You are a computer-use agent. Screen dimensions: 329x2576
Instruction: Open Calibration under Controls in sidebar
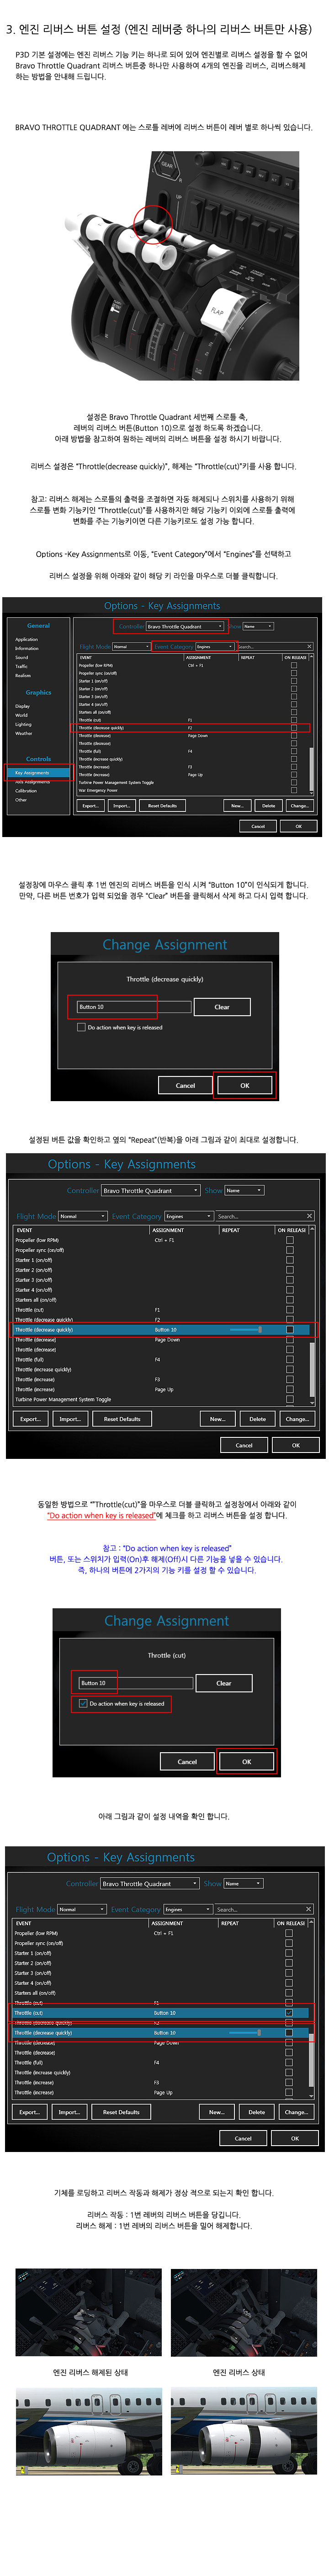[26, 790]
